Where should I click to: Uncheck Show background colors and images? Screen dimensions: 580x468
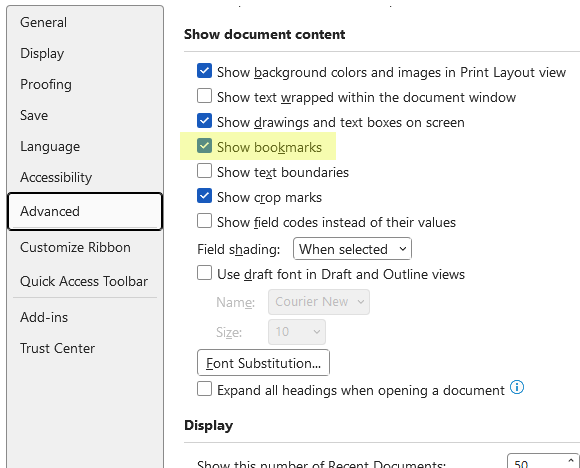click(204, 71)
